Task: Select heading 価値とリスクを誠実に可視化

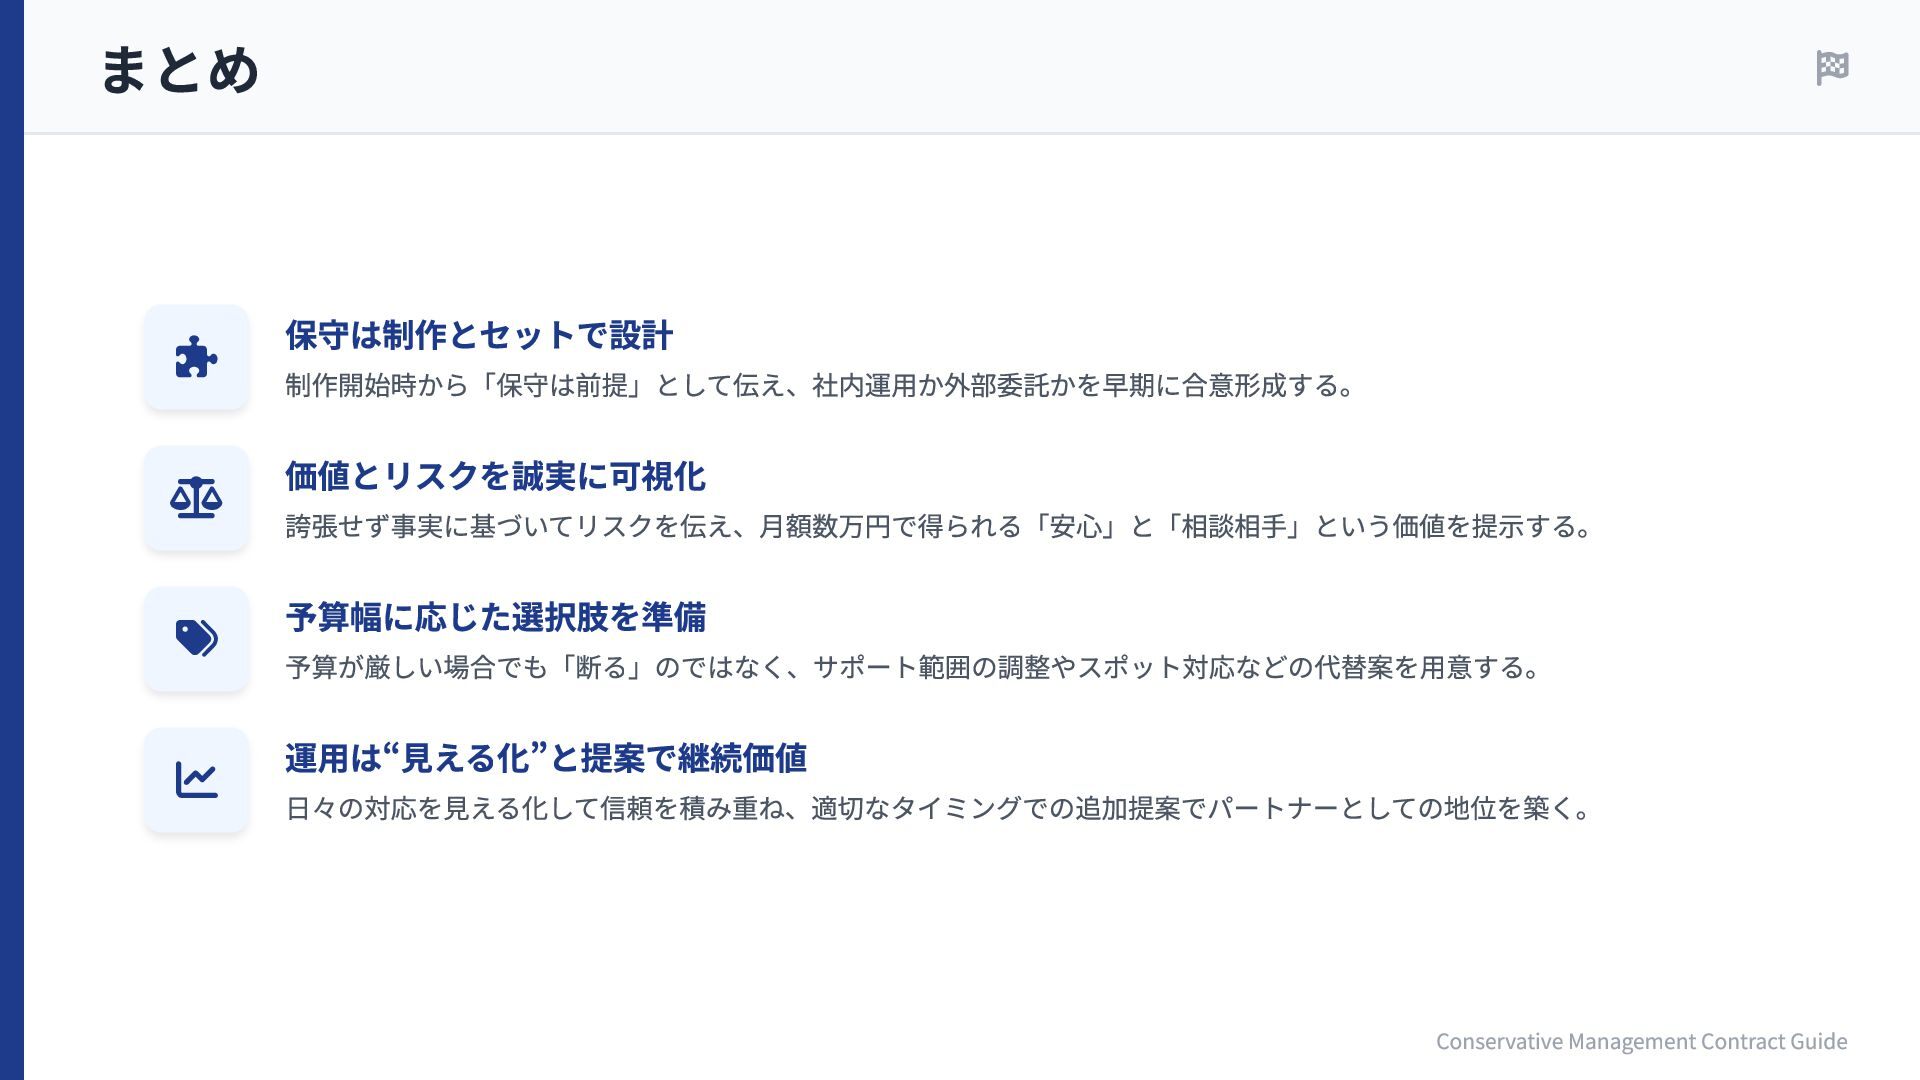Action: click(495, 476)
